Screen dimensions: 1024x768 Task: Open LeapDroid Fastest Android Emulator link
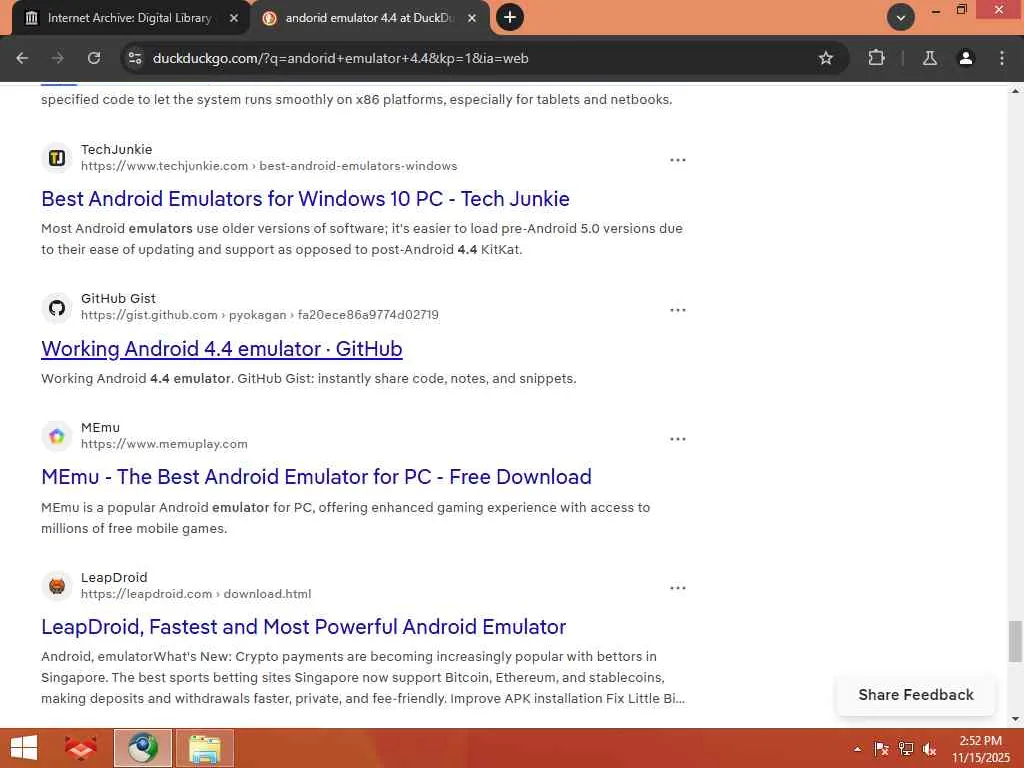tap(303, 627)
